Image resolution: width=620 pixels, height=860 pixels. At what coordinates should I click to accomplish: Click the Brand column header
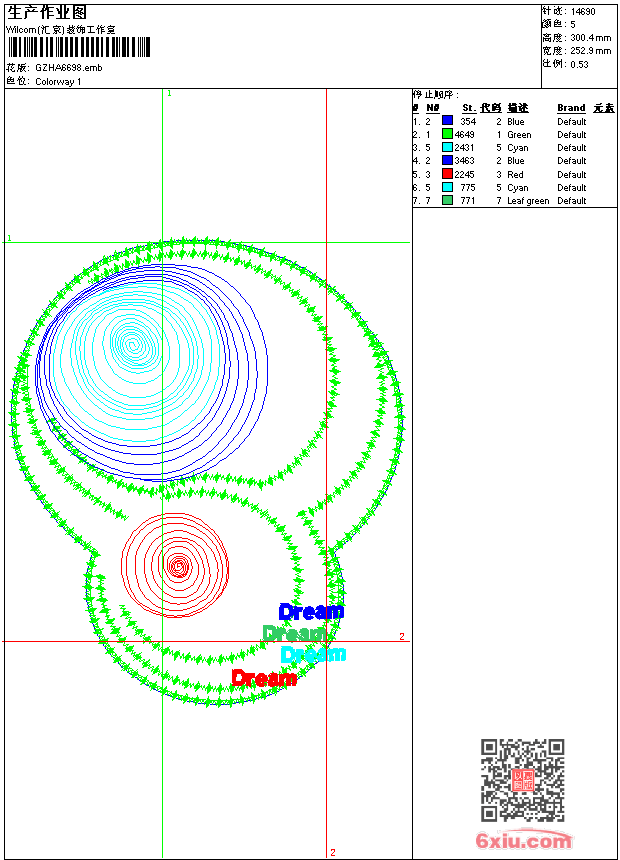pos(571,108)
